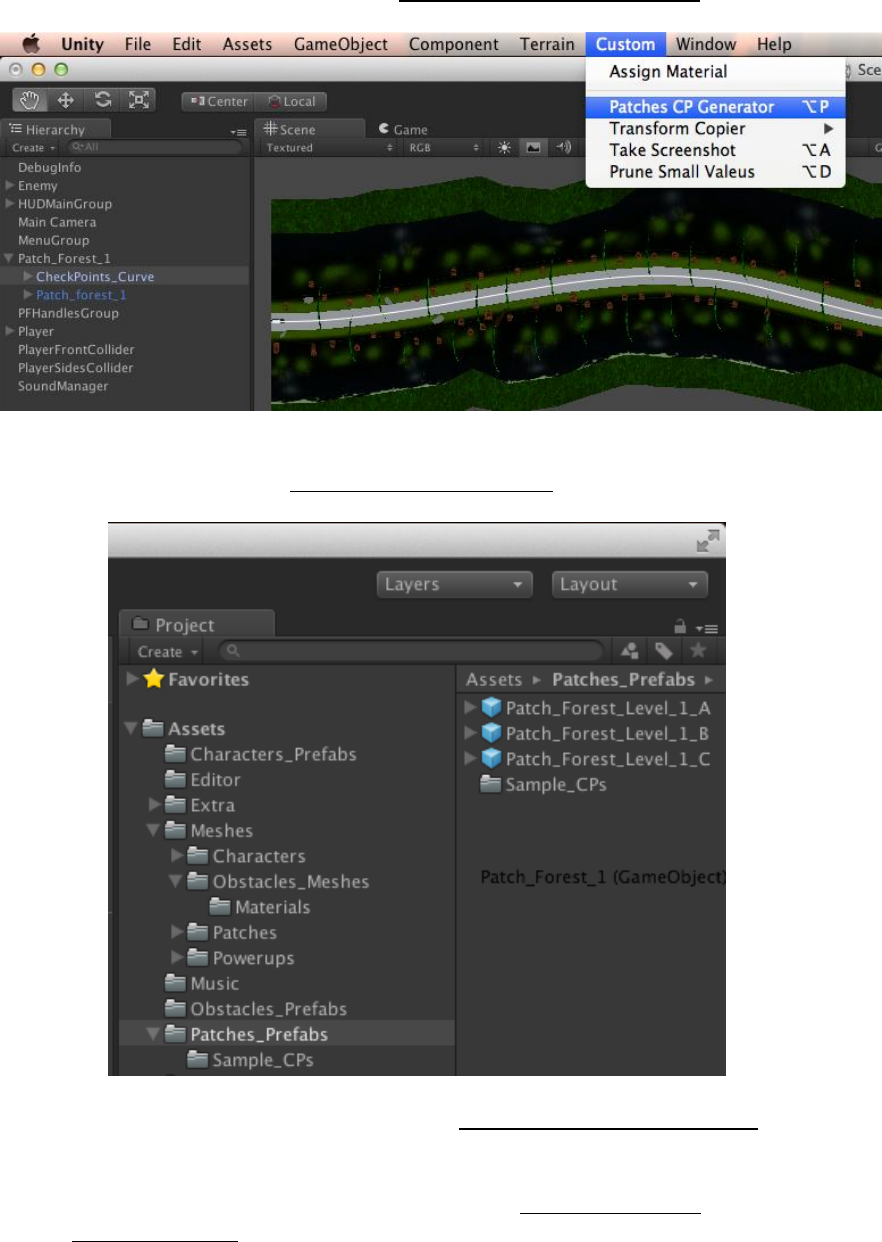
Task: Choose Prune Small Valeus entry
Action: pyautogui.click(x=715, y=172)
